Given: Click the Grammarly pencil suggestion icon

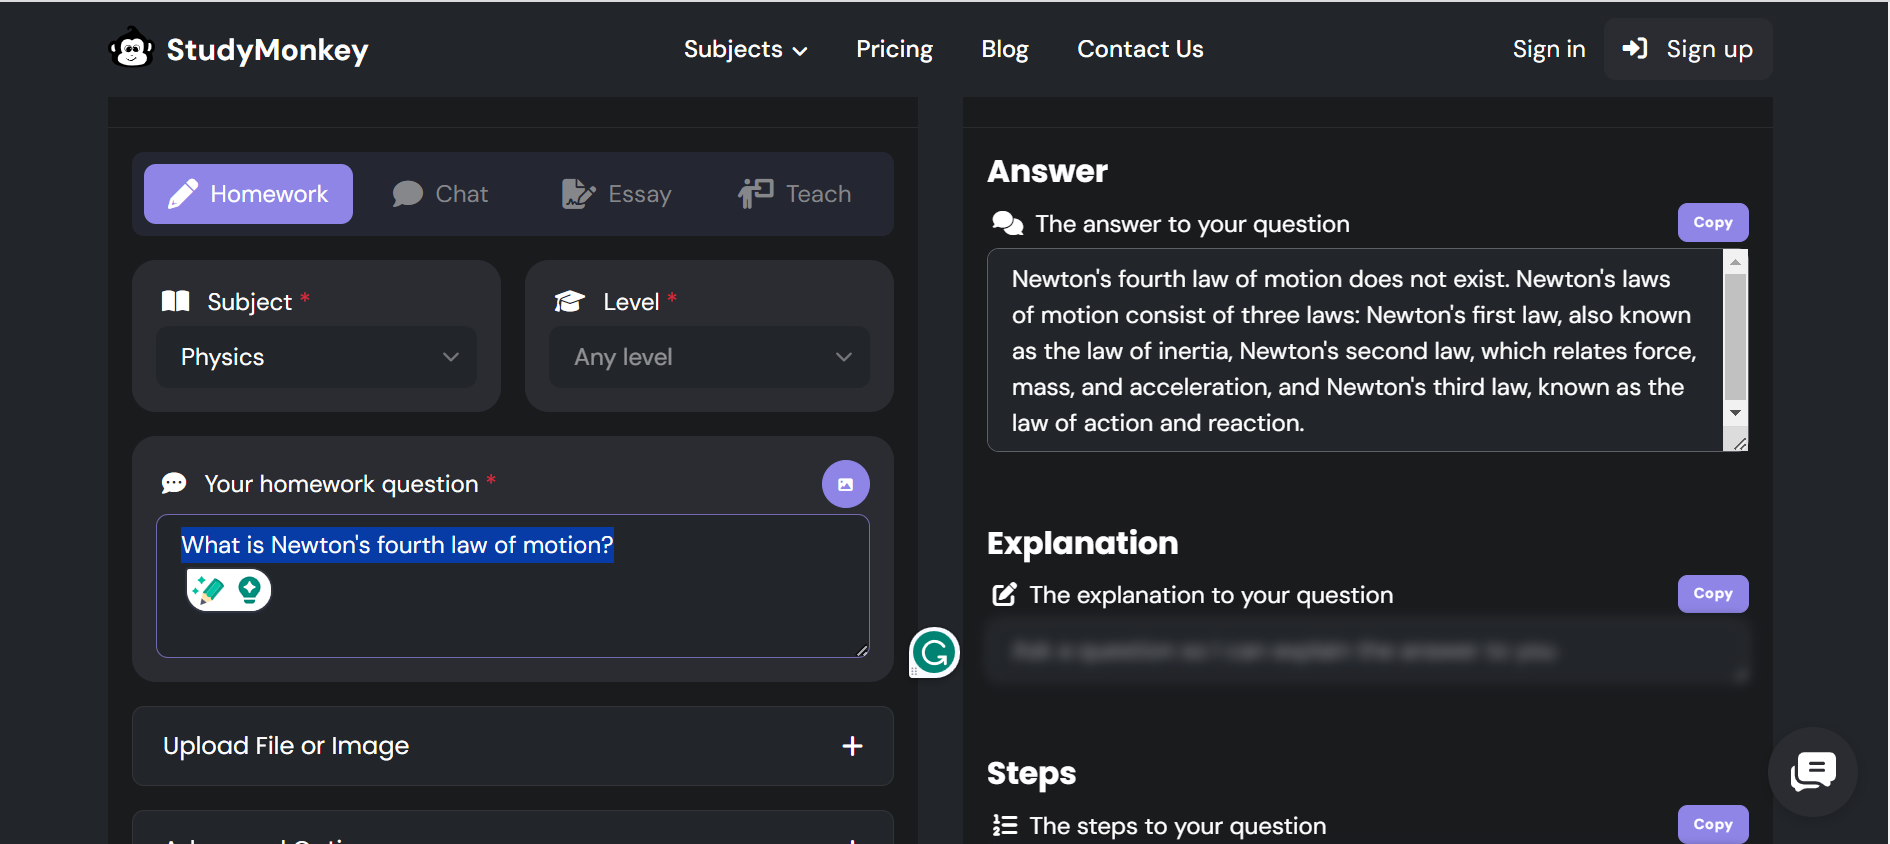Looking at the screenshot, I should pyautogui.click(x=209, y=590).
